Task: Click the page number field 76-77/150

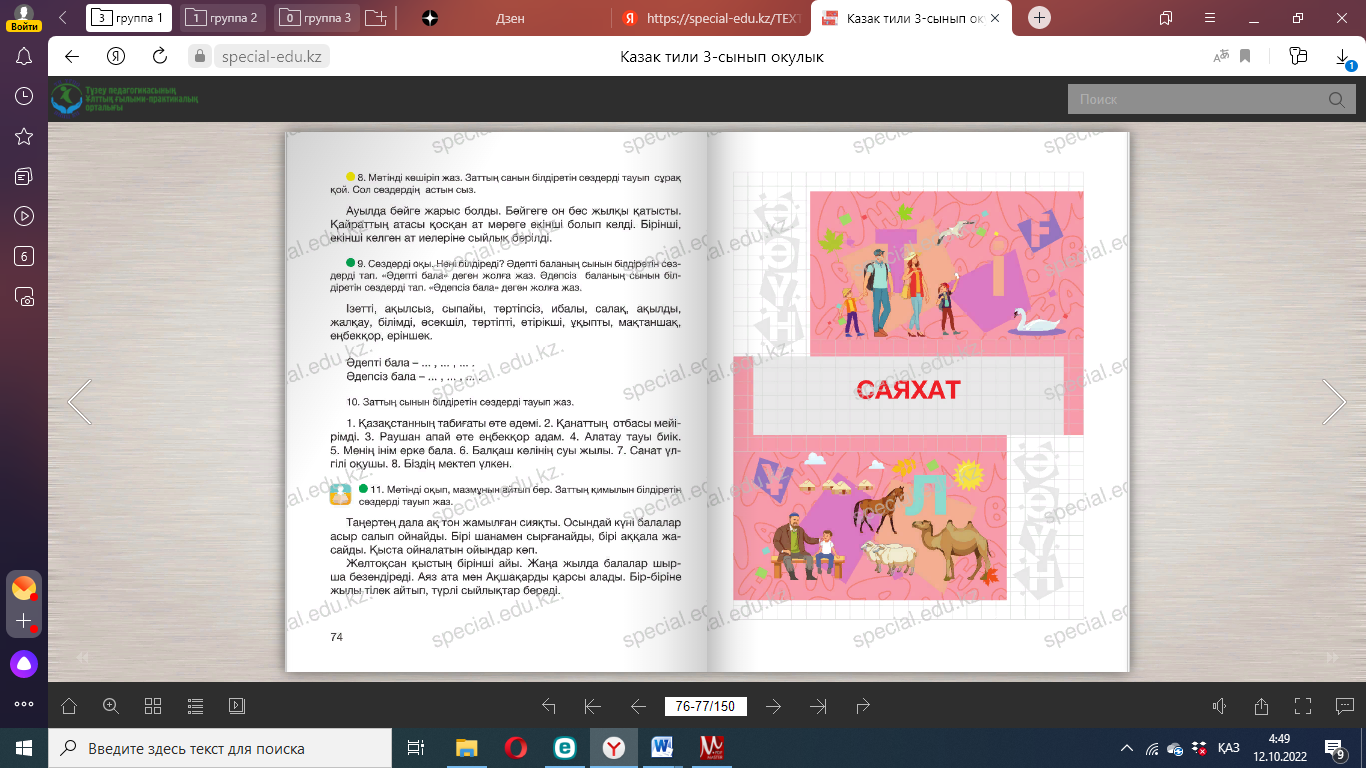Action: 705,706
